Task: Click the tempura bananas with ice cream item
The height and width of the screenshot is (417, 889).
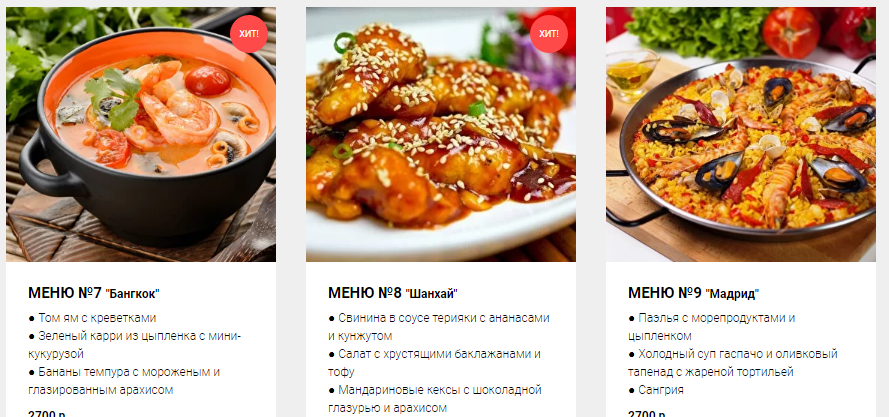Action: click(124, 381)
